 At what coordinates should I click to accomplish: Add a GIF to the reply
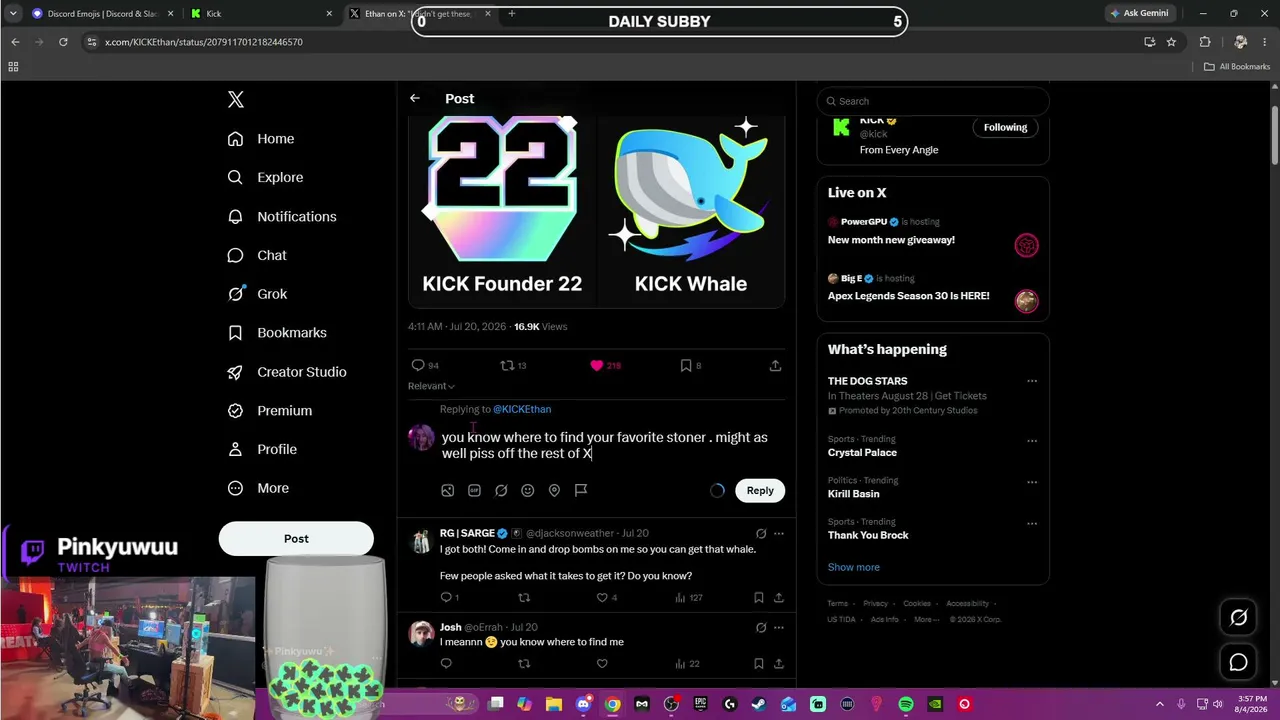coord(474,490)
